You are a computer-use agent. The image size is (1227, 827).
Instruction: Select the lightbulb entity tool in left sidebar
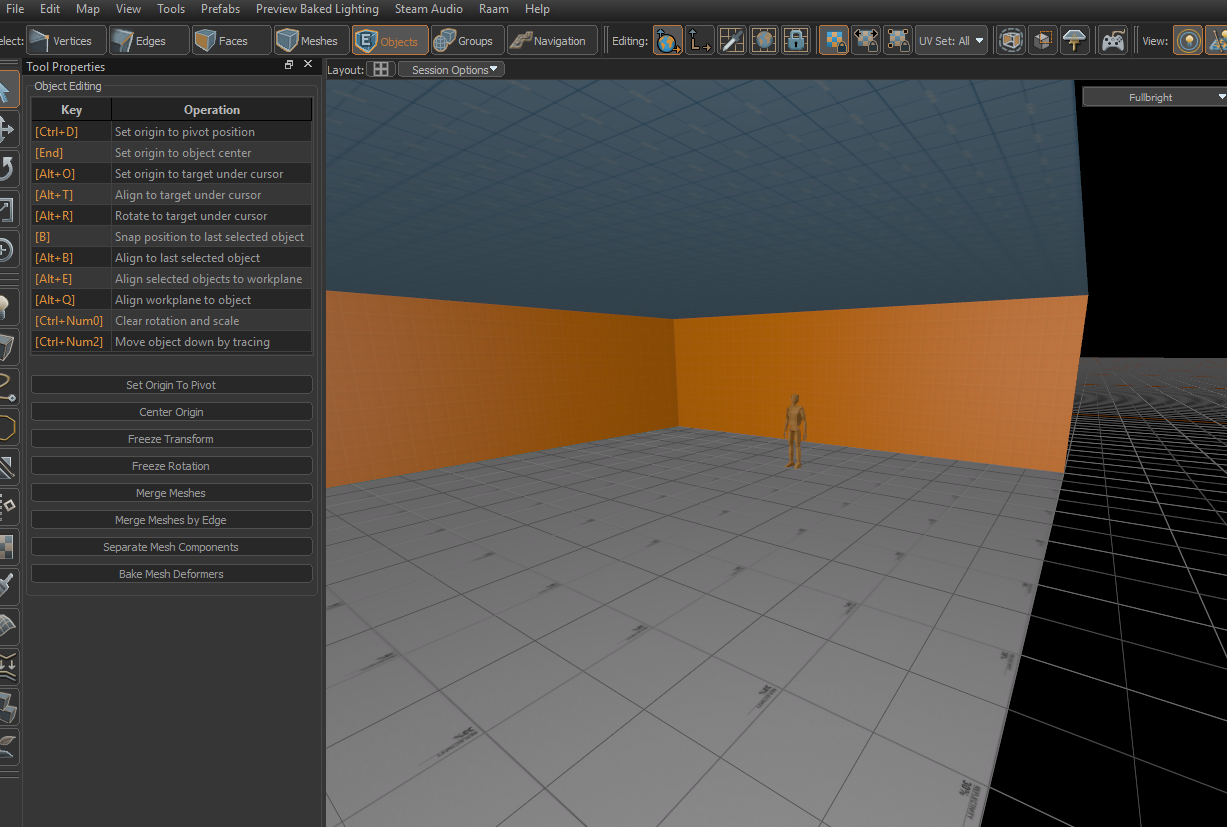point(7,307)
